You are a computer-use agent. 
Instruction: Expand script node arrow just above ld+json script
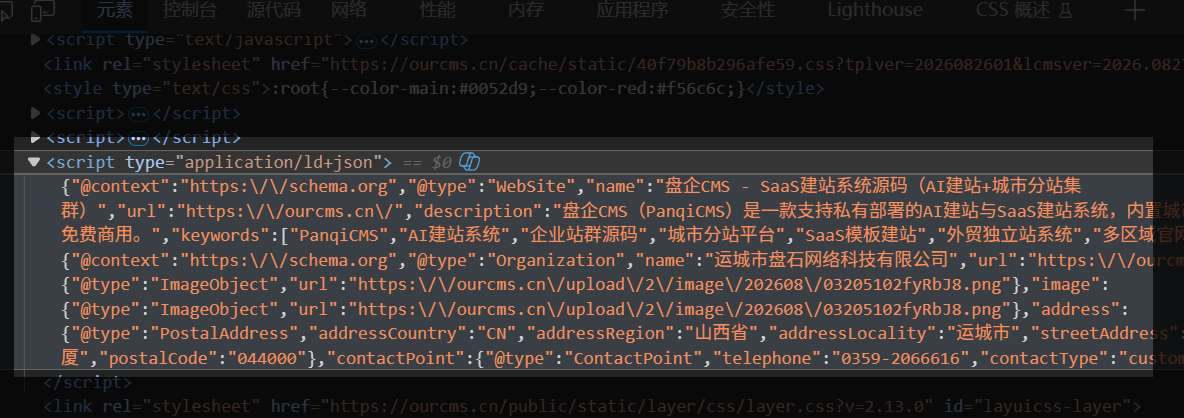pyautogui.click(x=35, y=137)
